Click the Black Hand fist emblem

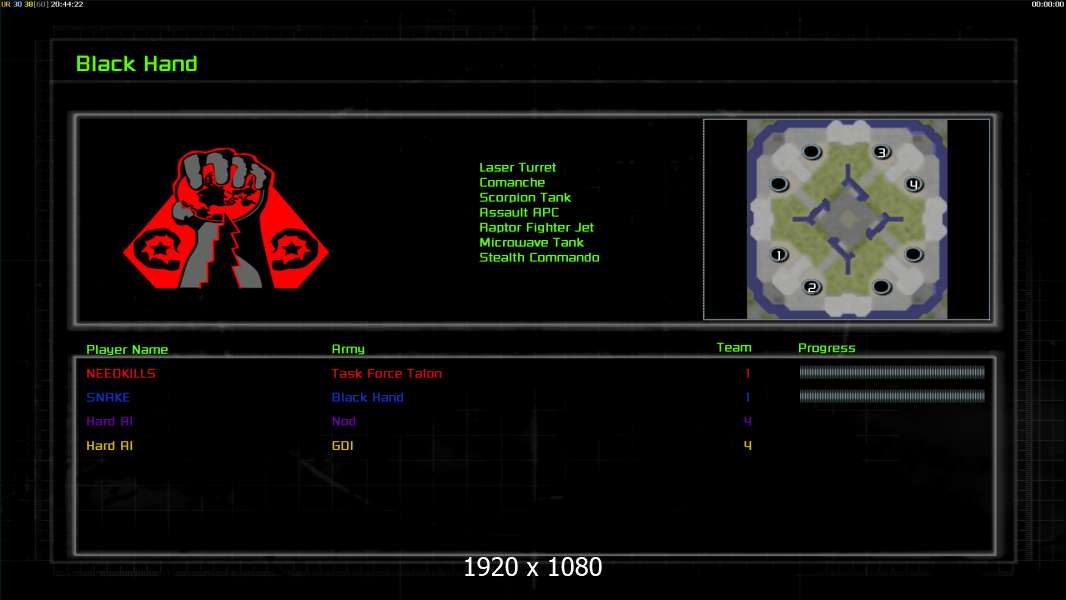[226, 218]
